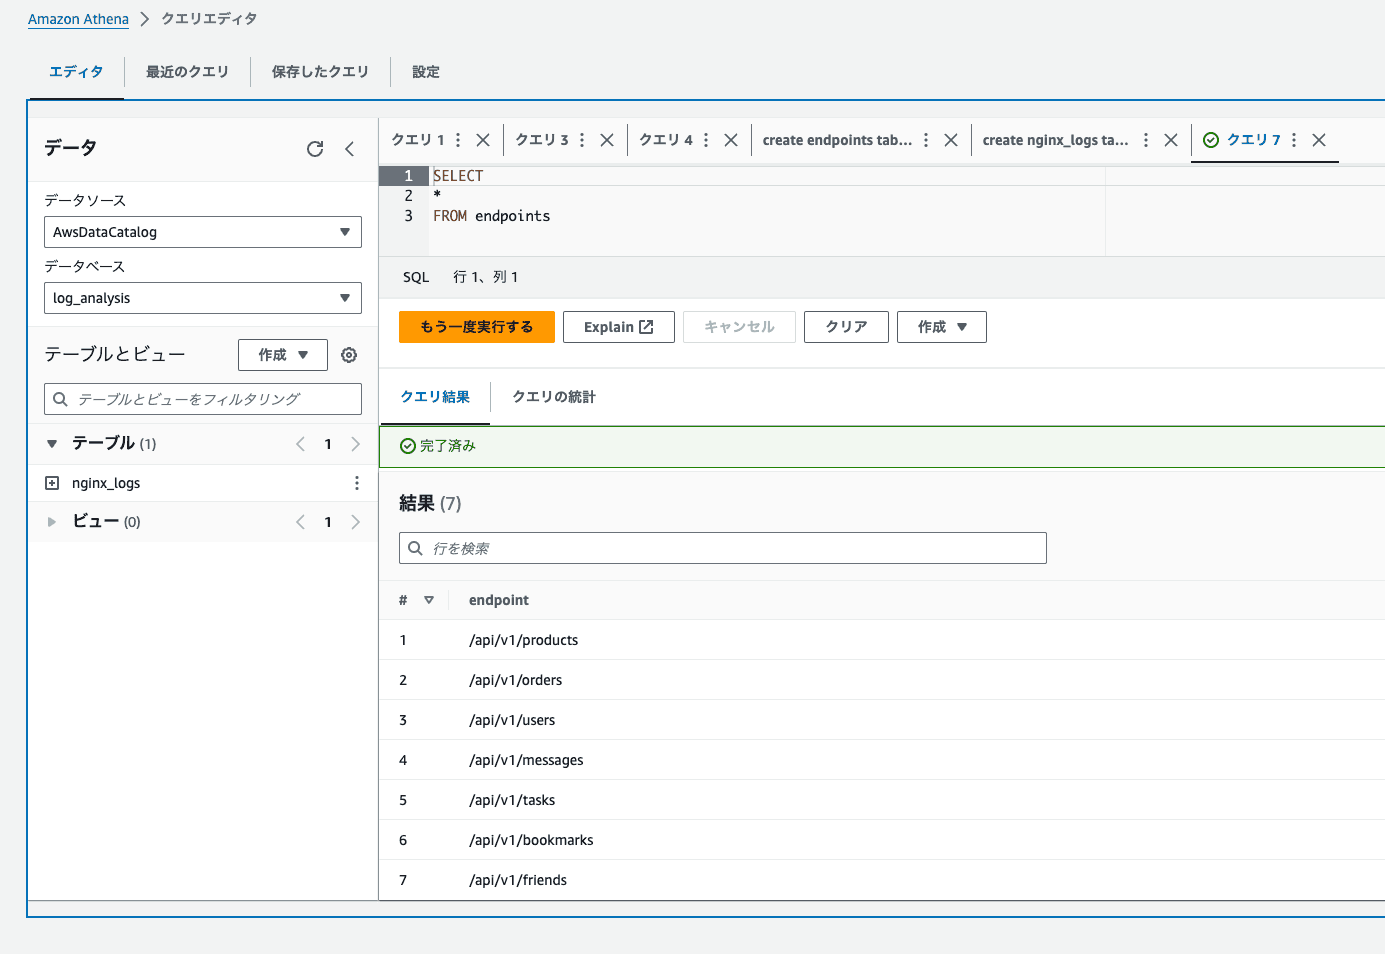The width and height of the screenshot is (1385, 954).
Task: Close the クエリ 1 tab
Action: click(483, 140)
